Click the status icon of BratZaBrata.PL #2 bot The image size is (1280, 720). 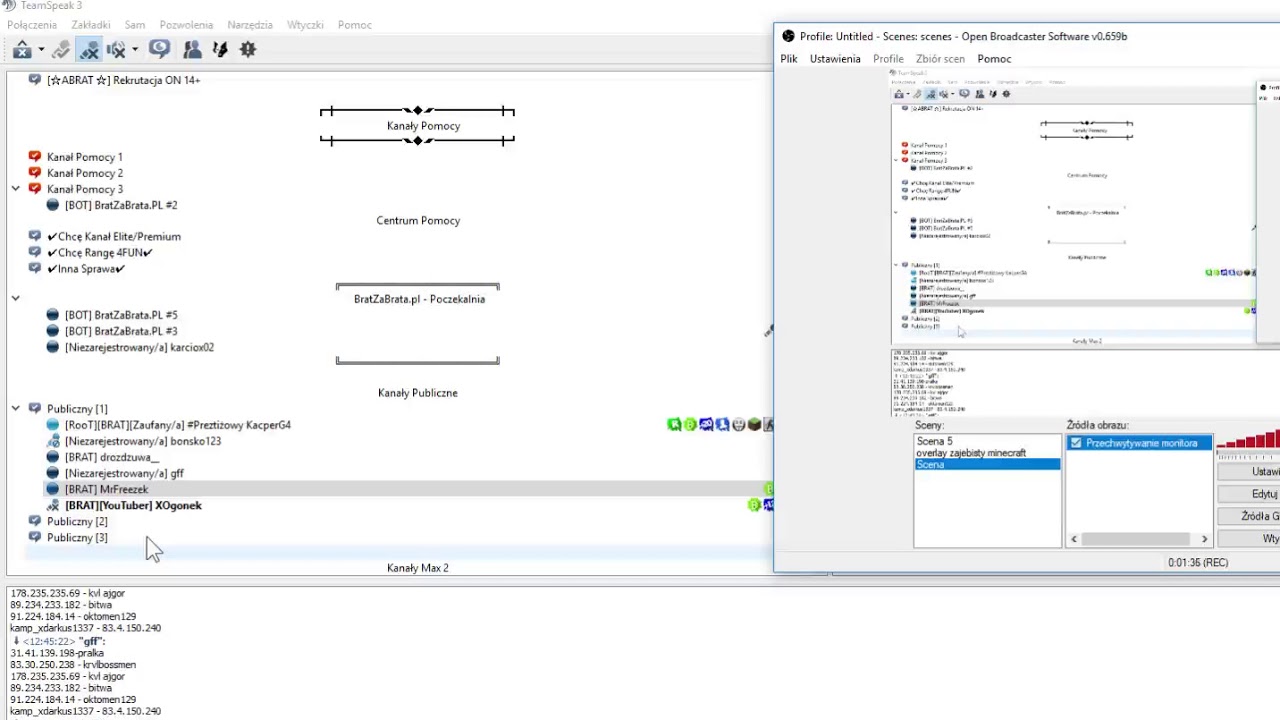pyautogui.click(x=53, y=205)
